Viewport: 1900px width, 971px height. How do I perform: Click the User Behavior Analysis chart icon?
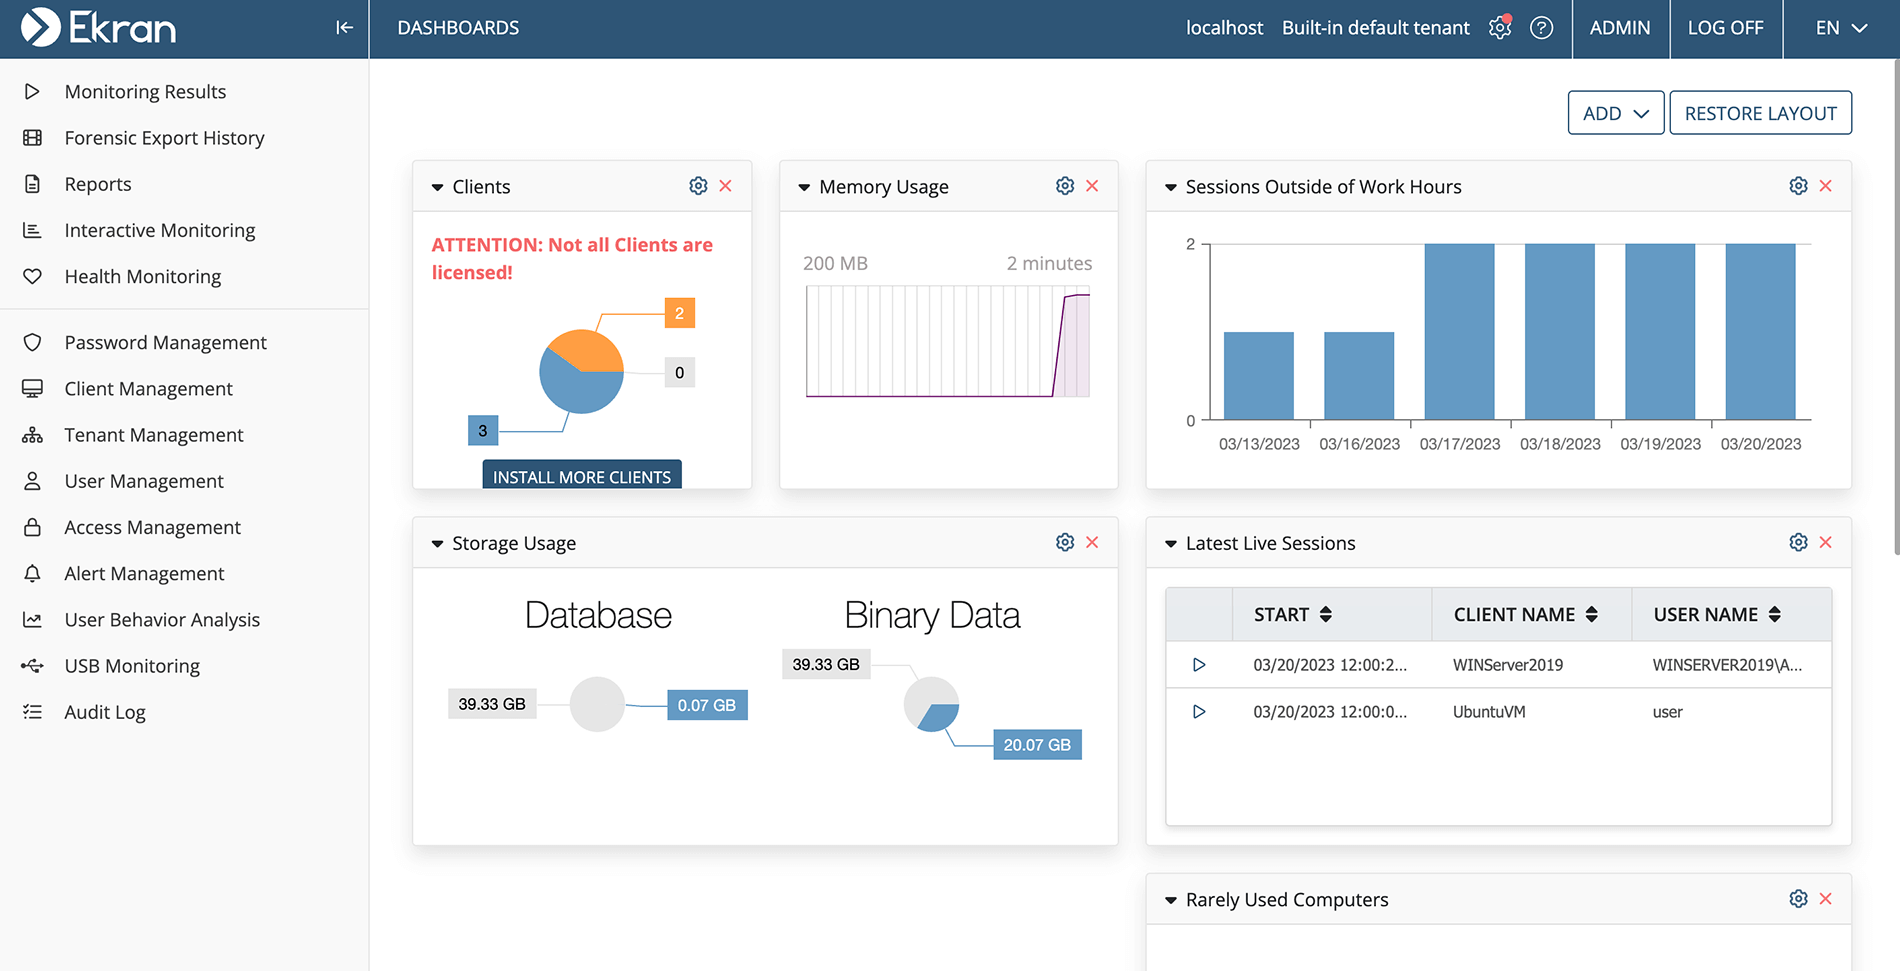pos(32,620)
